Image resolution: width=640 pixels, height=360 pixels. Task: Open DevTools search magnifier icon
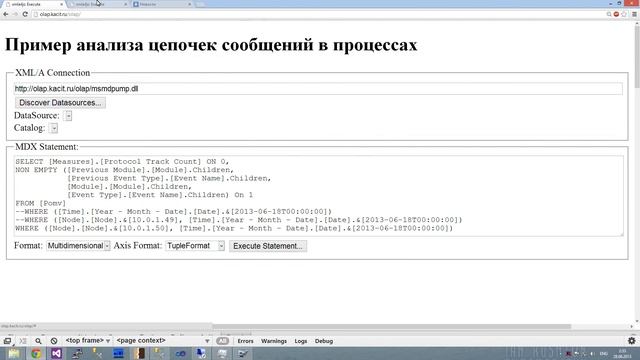pos(38,341)
